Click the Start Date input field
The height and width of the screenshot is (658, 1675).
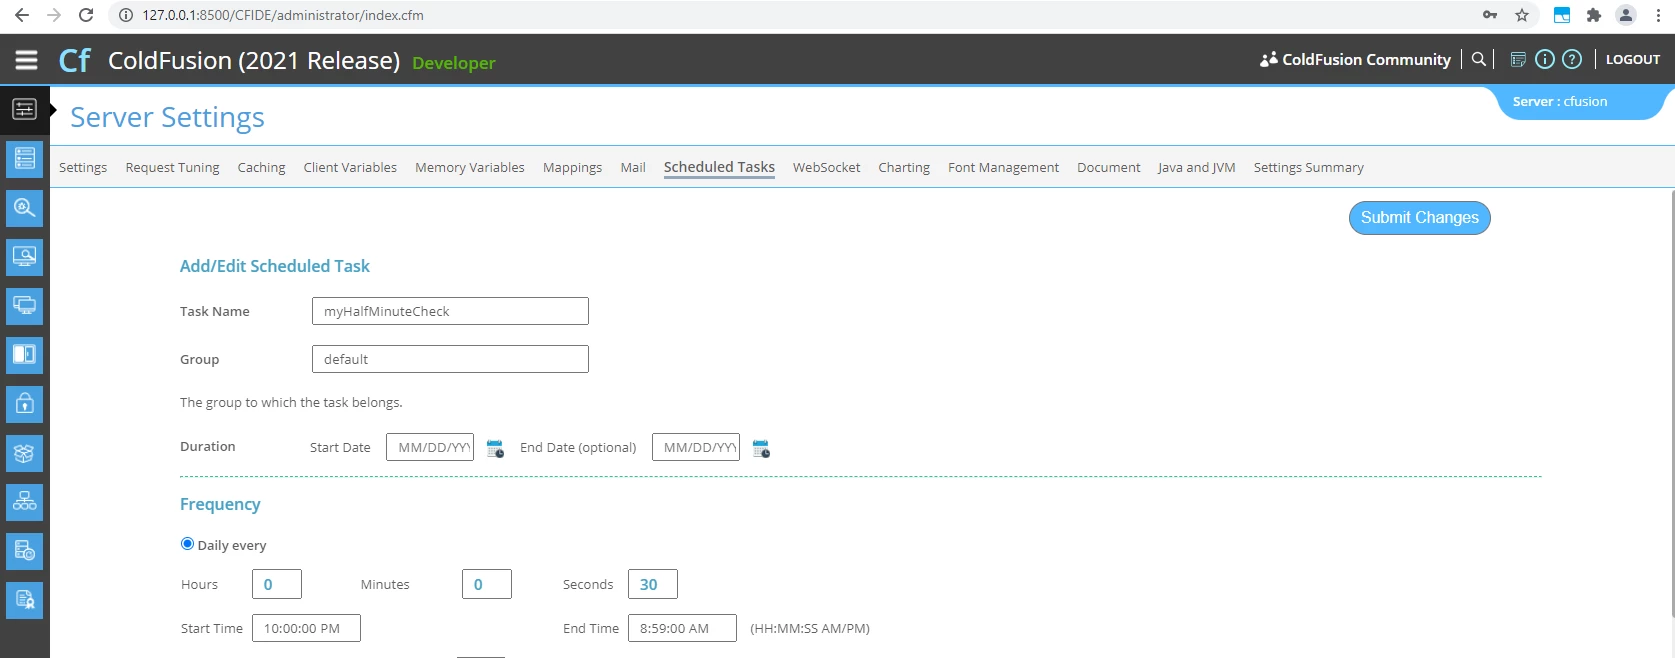point(430,447)
